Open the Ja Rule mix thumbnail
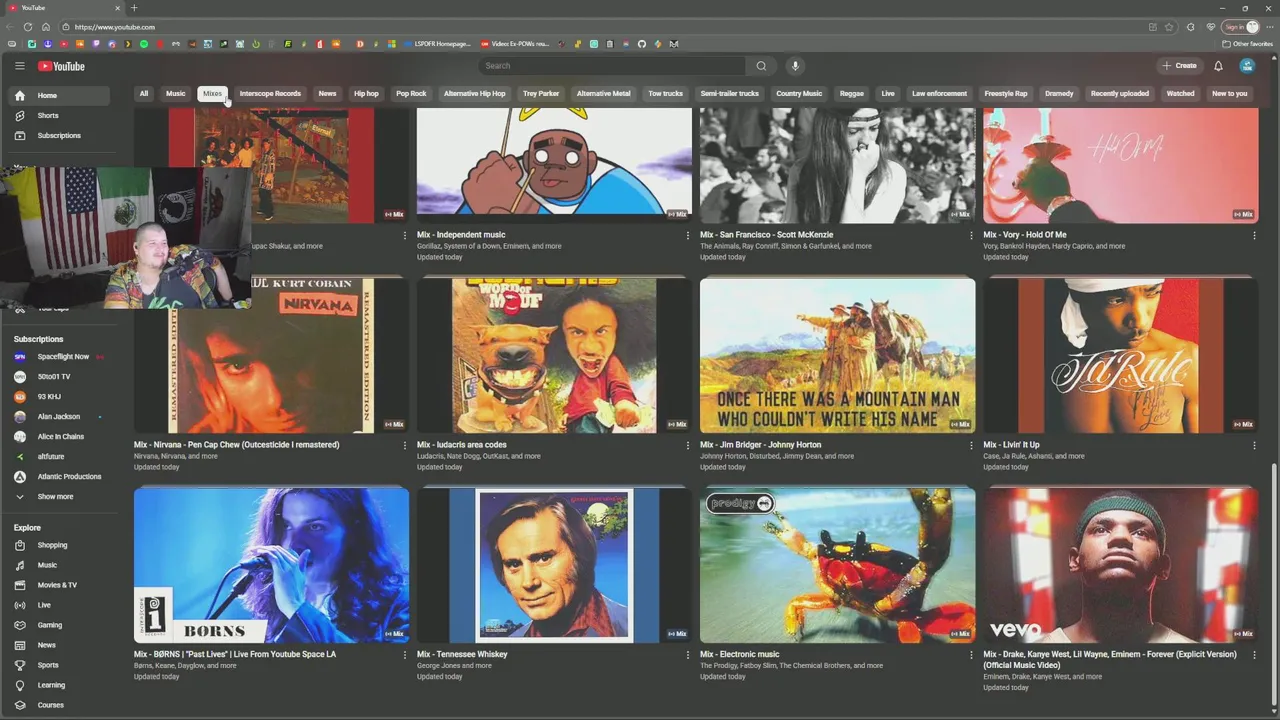The width and height of the screenshot is (1280, 720). 1120,355
